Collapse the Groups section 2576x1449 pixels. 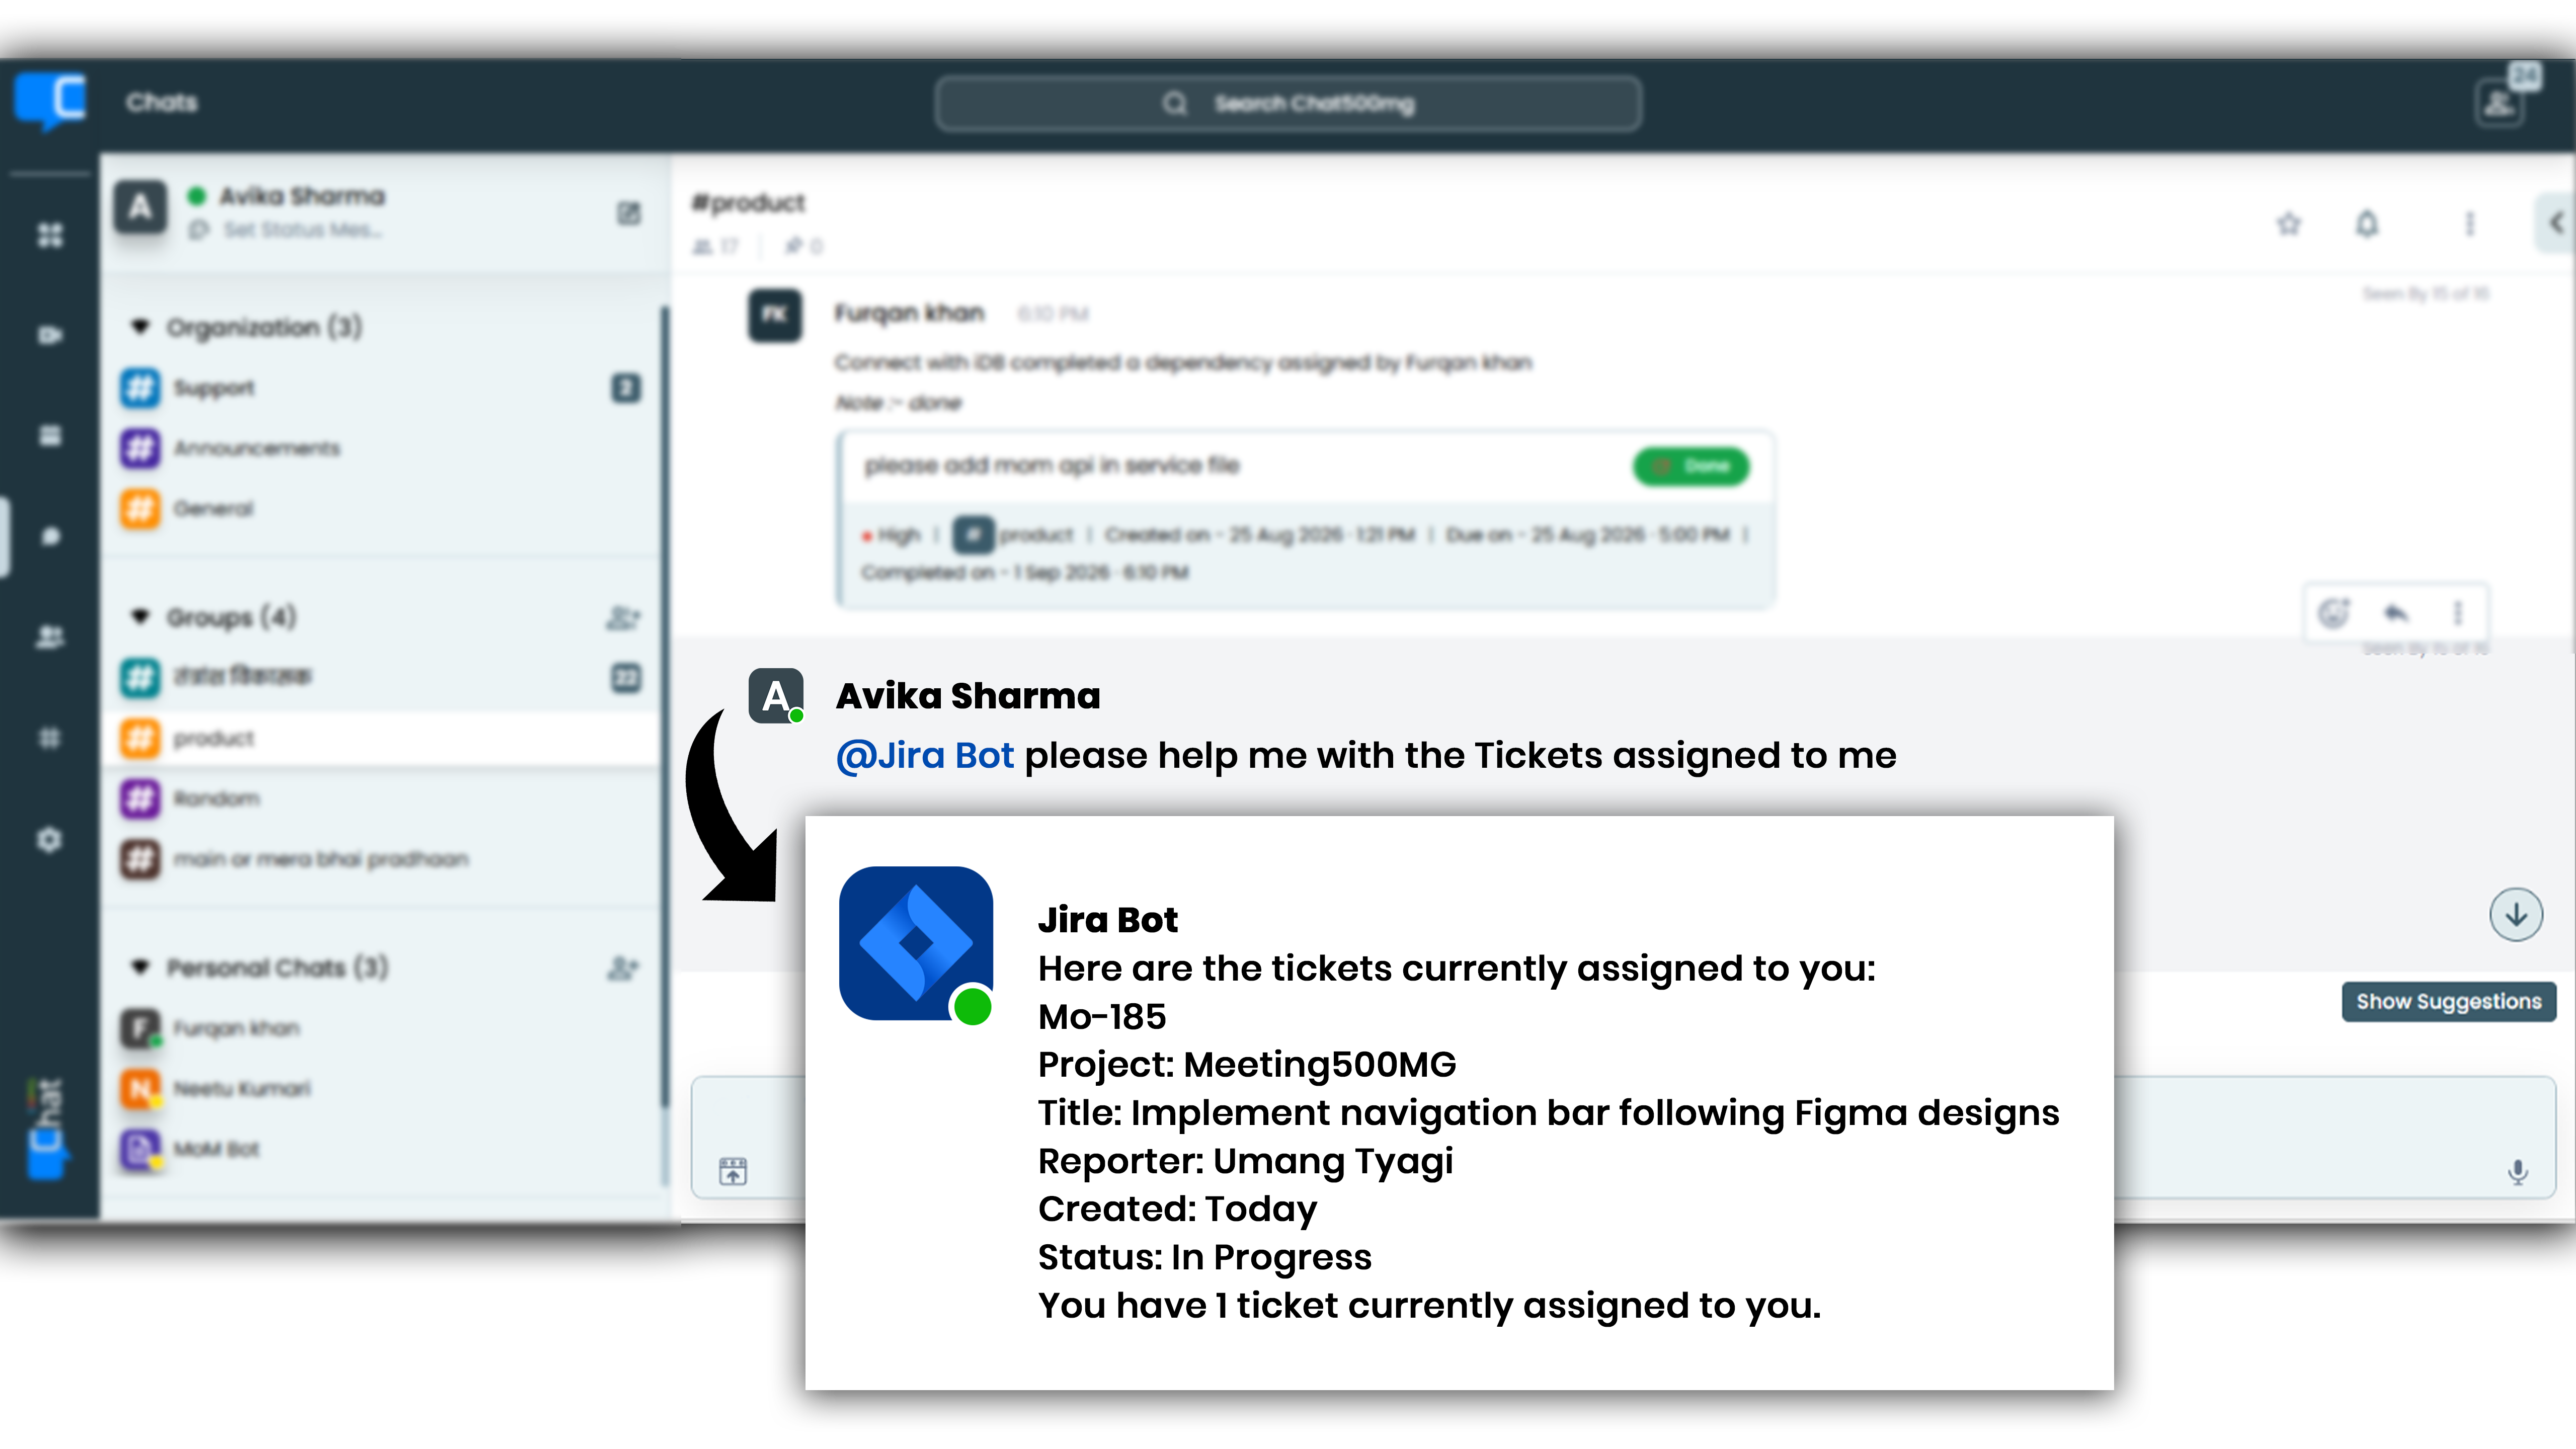click(140, 617)
